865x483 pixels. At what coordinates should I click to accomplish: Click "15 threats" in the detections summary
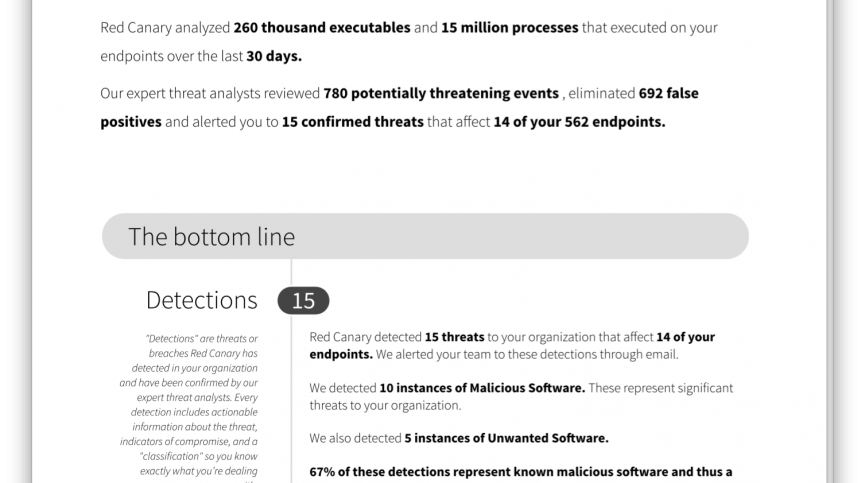pos(454,337)
